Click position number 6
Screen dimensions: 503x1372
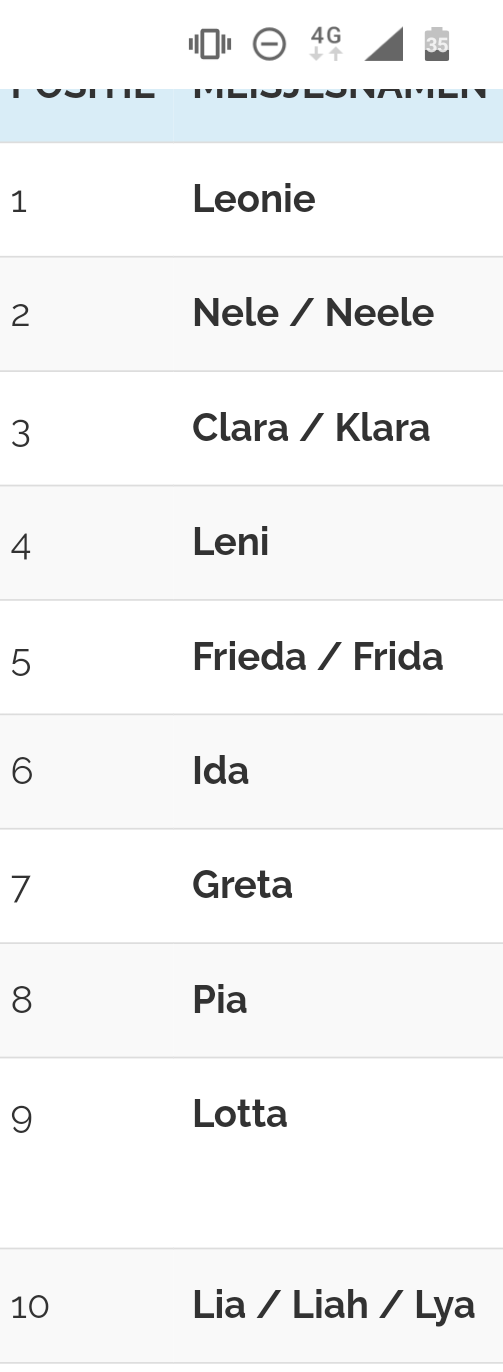tap(21, 771)
